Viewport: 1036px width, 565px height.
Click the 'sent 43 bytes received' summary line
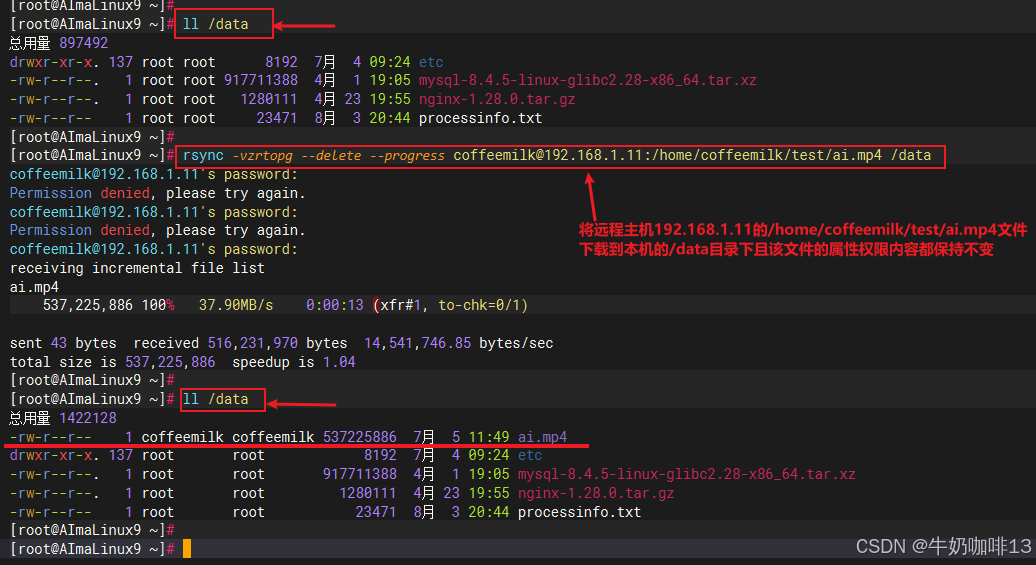tap(281, 343)
